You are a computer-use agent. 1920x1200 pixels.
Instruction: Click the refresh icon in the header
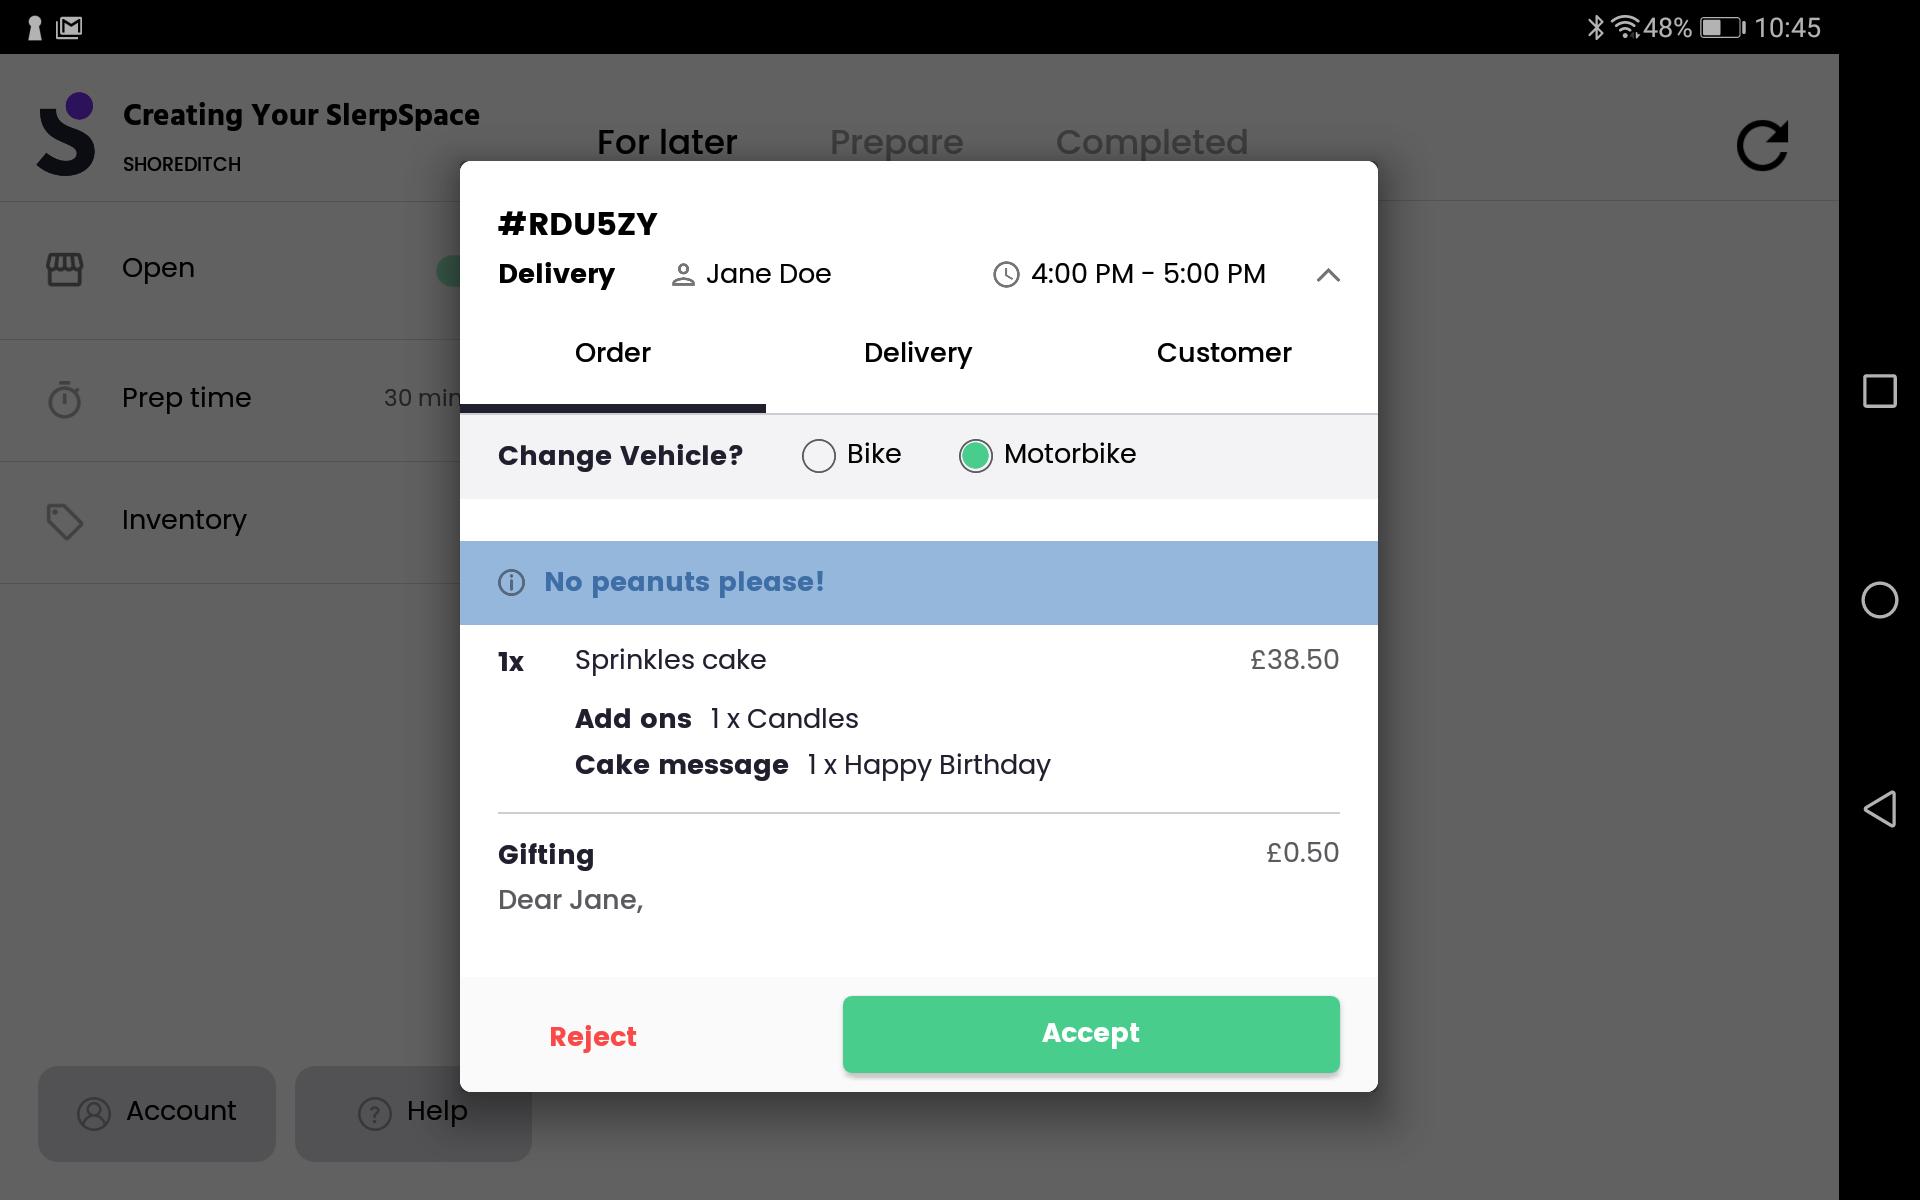(1762, 146)
